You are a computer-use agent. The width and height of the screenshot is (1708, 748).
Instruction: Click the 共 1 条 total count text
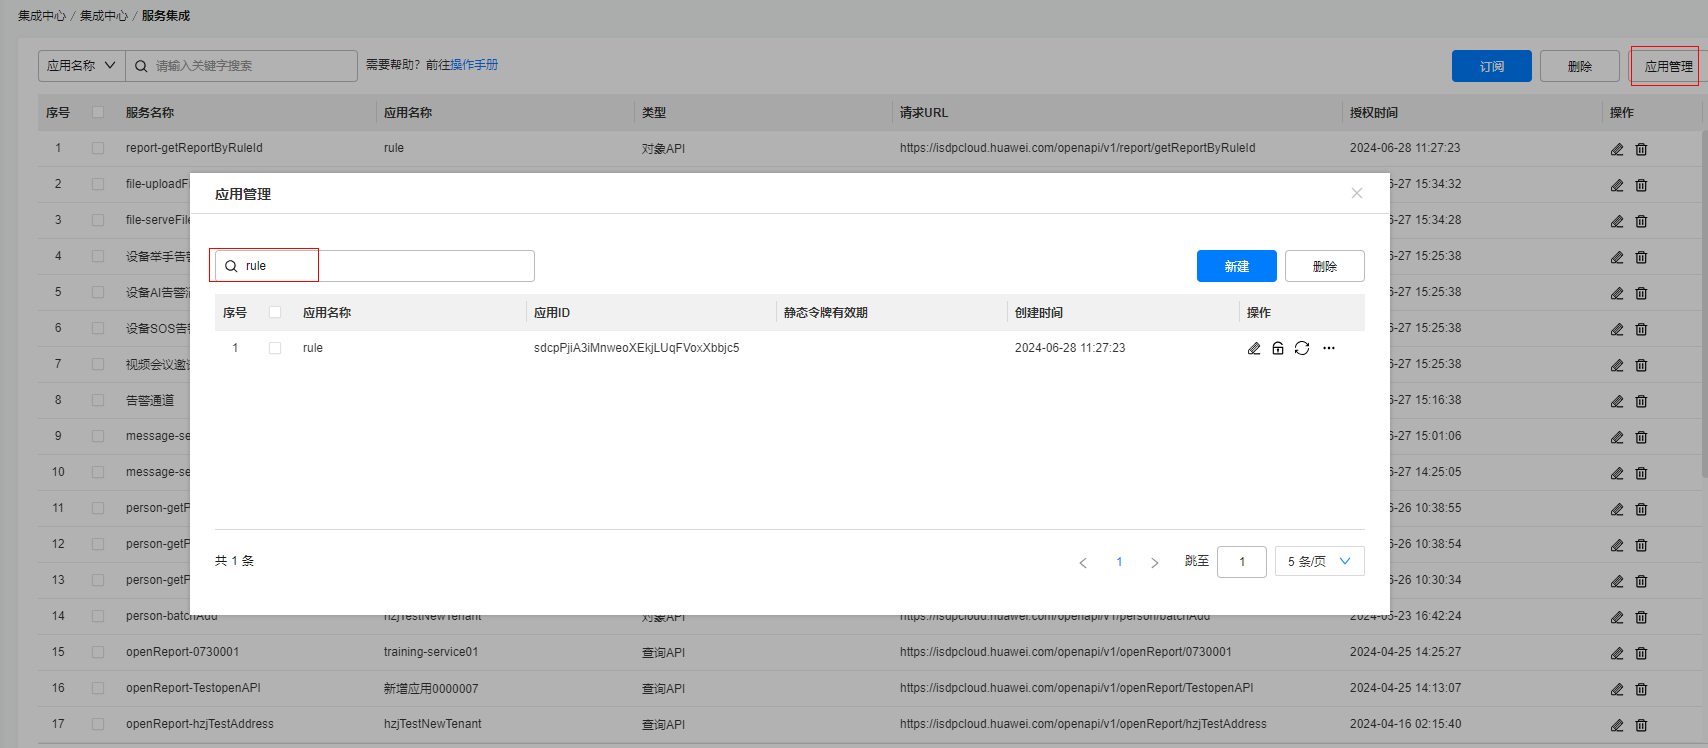point(235,561)
